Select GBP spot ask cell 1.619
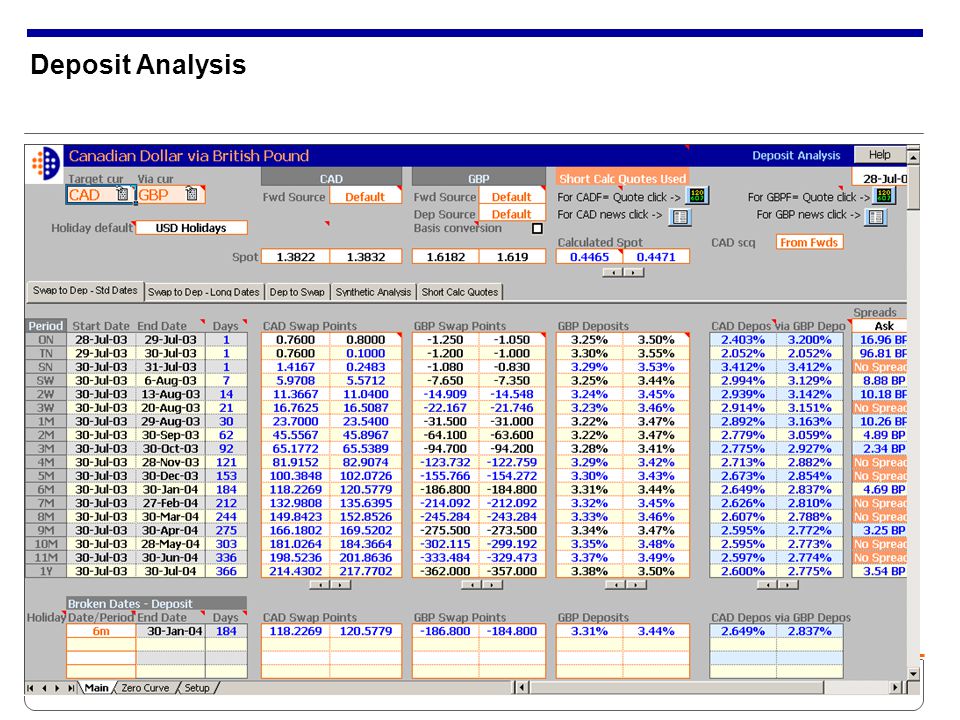Image resolution: width=960 pixels, height=720 pixels. (x=512, y=257)
